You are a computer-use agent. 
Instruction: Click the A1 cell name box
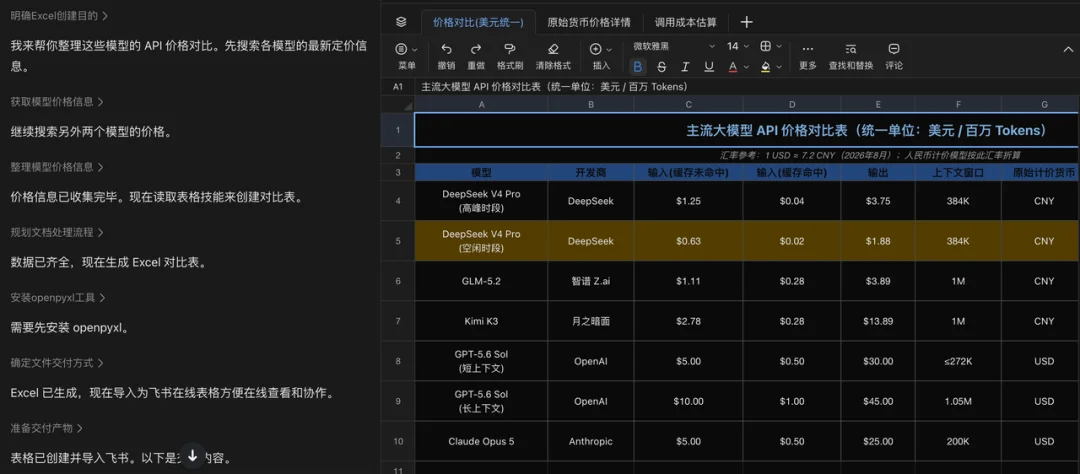397,87
